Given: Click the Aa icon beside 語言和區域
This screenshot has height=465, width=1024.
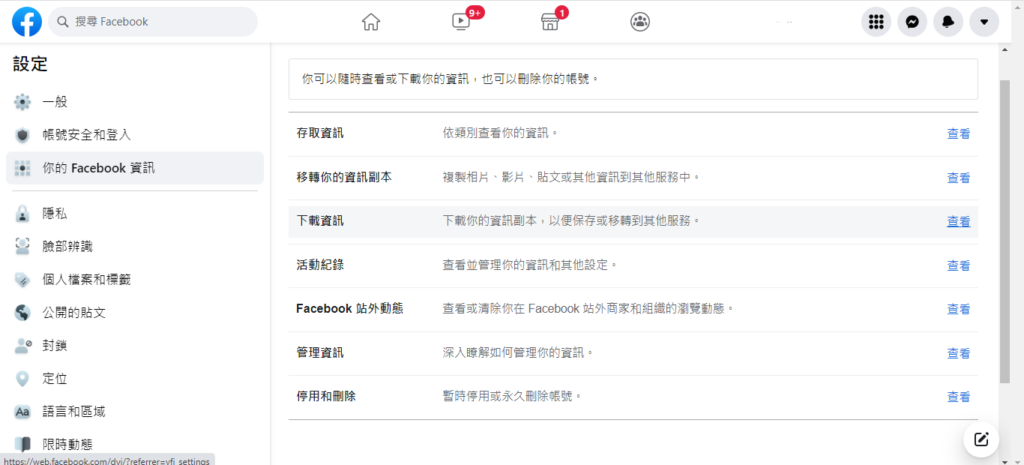Looking at the screenshot, I should point(23,412).
